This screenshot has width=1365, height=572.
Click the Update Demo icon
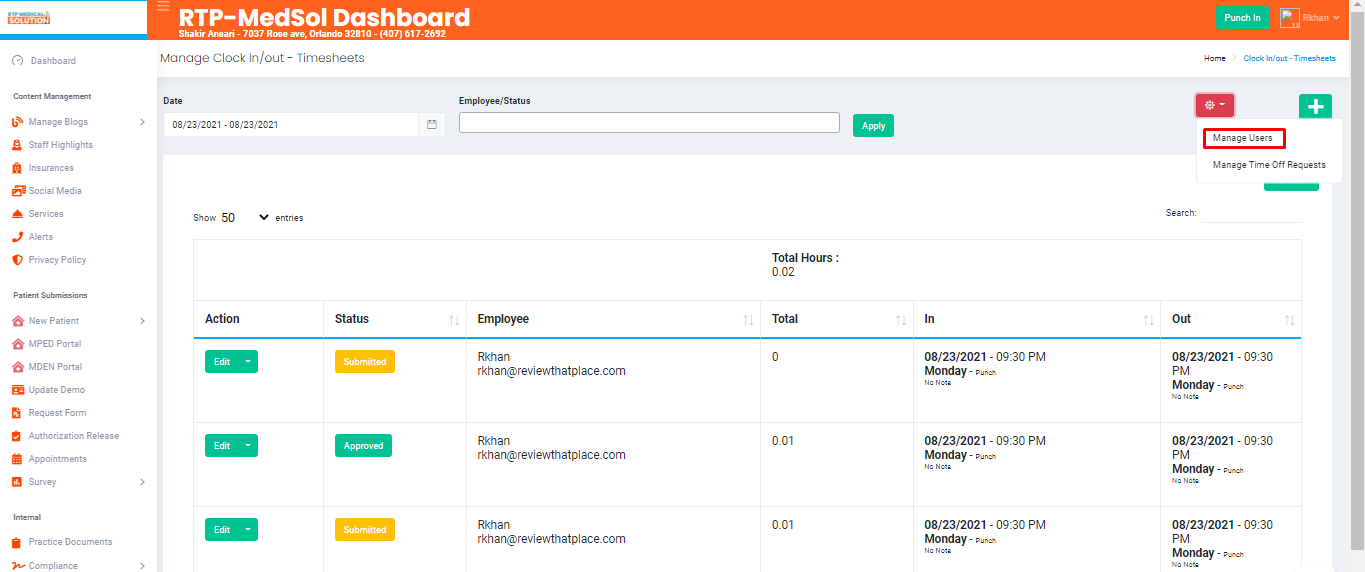point(18,390)
